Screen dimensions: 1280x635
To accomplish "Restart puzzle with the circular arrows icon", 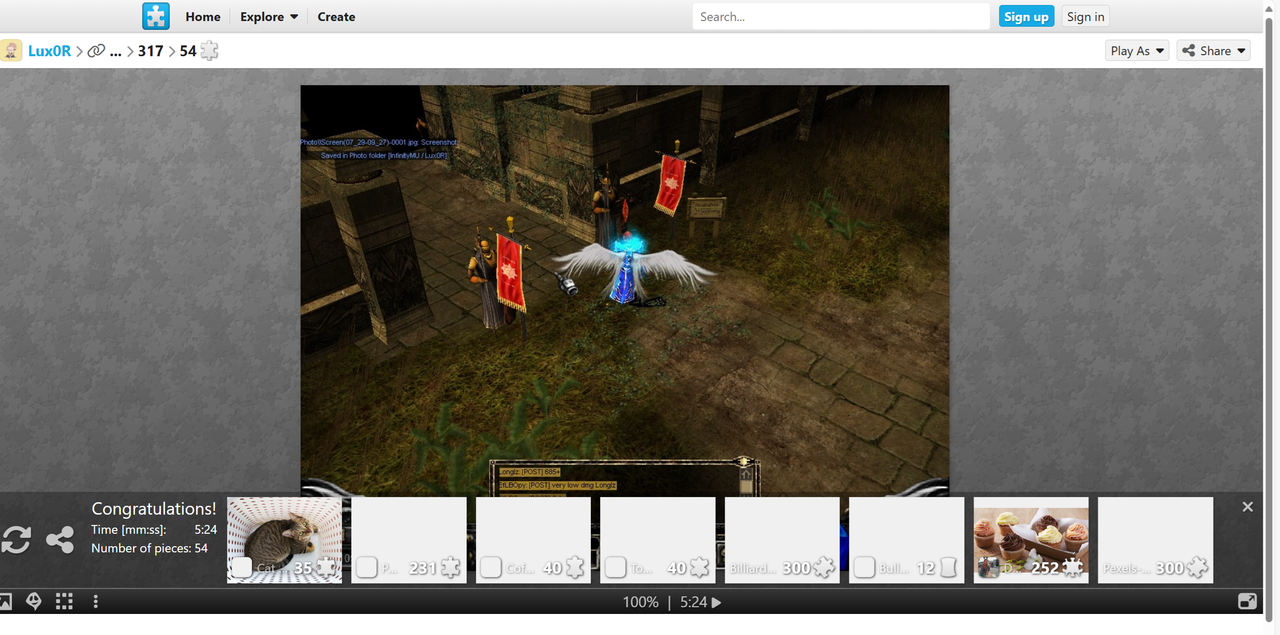I will click(x=16, y=540).
